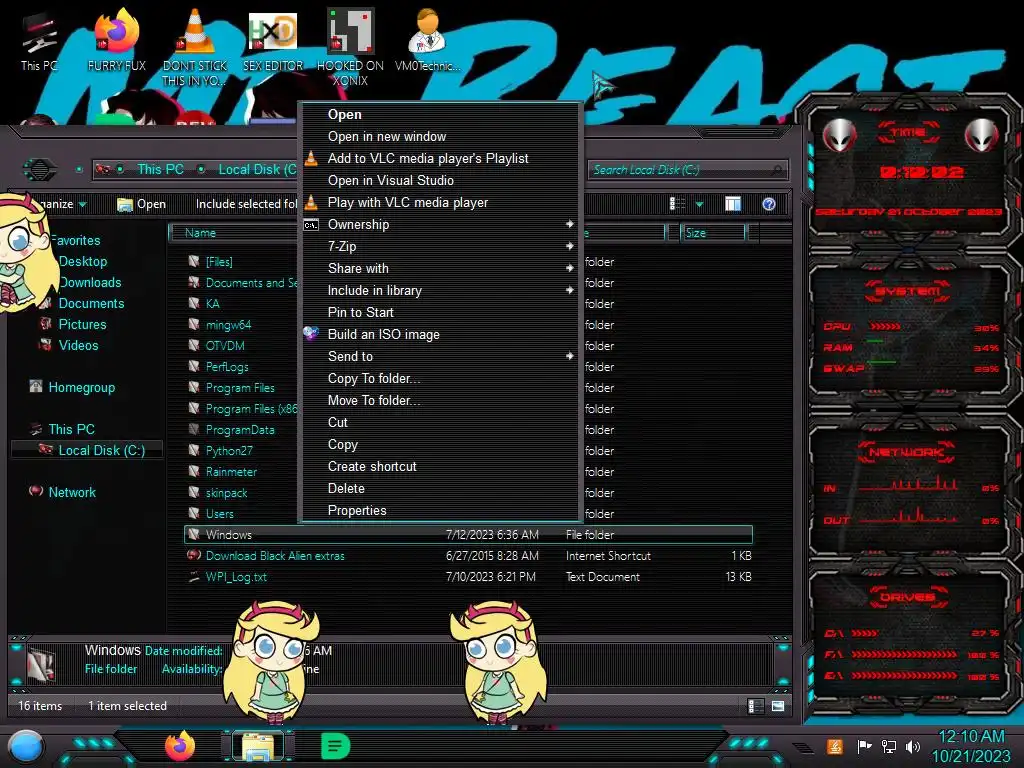The width and height of the screenshot is (1024, 768).
Task: Launch Firefox from the taskbar
Action: pyautogui.click(x=180, y=746)
